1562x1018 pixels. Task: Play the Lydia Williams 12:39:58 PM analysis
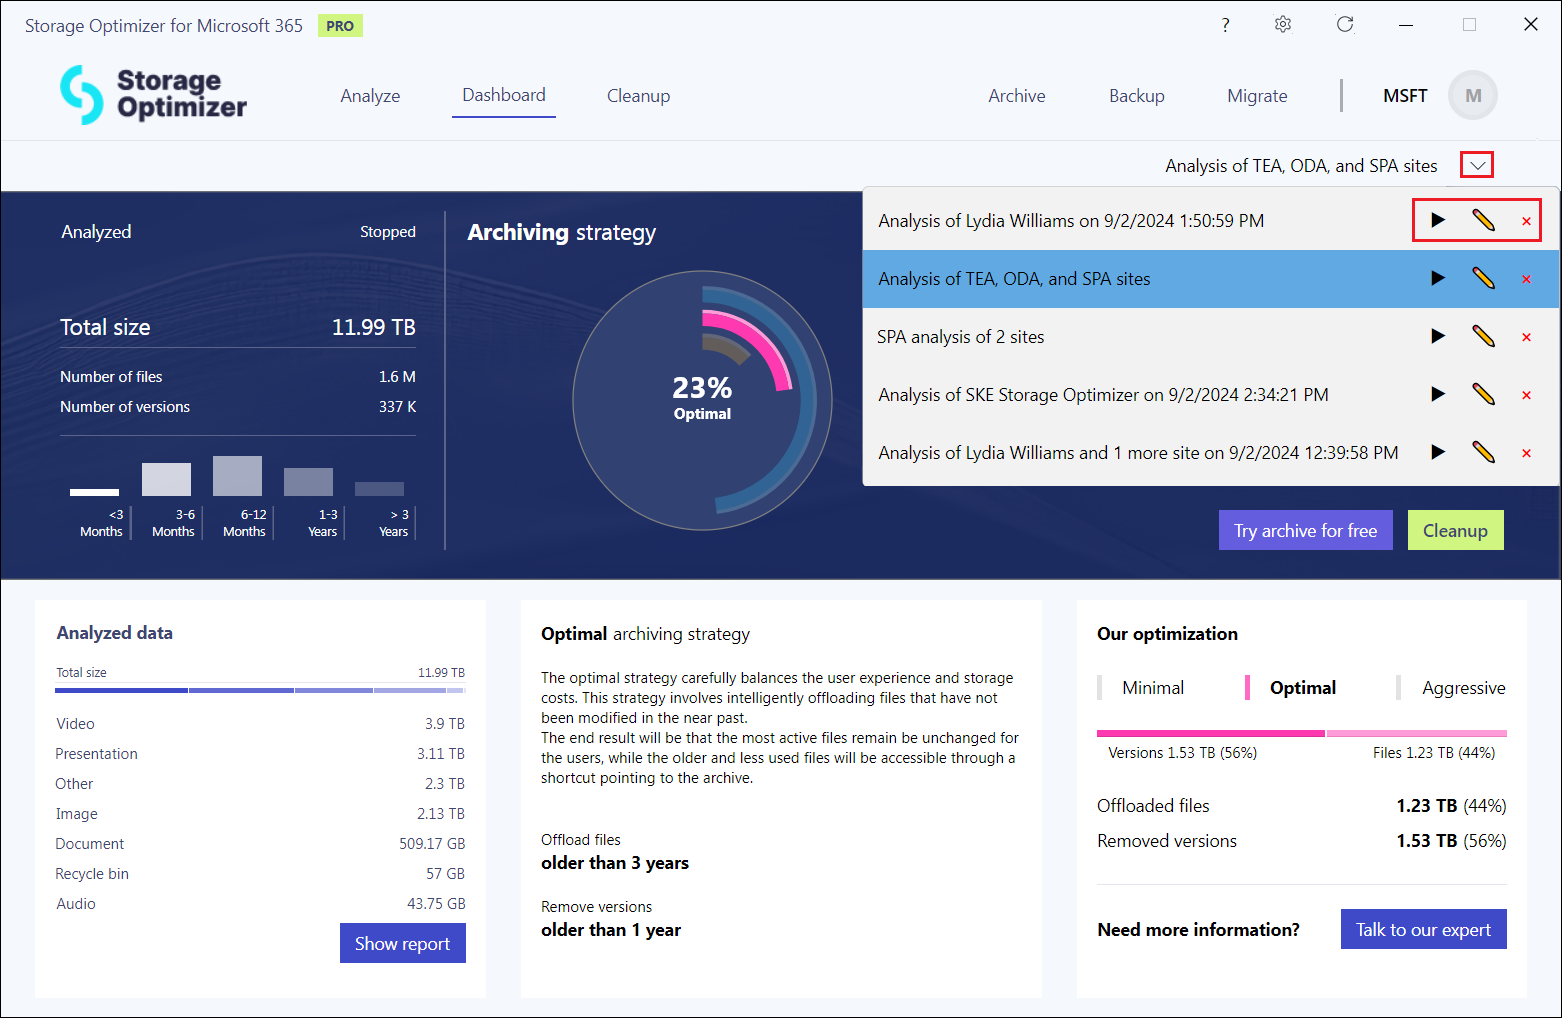(1437, 452)
